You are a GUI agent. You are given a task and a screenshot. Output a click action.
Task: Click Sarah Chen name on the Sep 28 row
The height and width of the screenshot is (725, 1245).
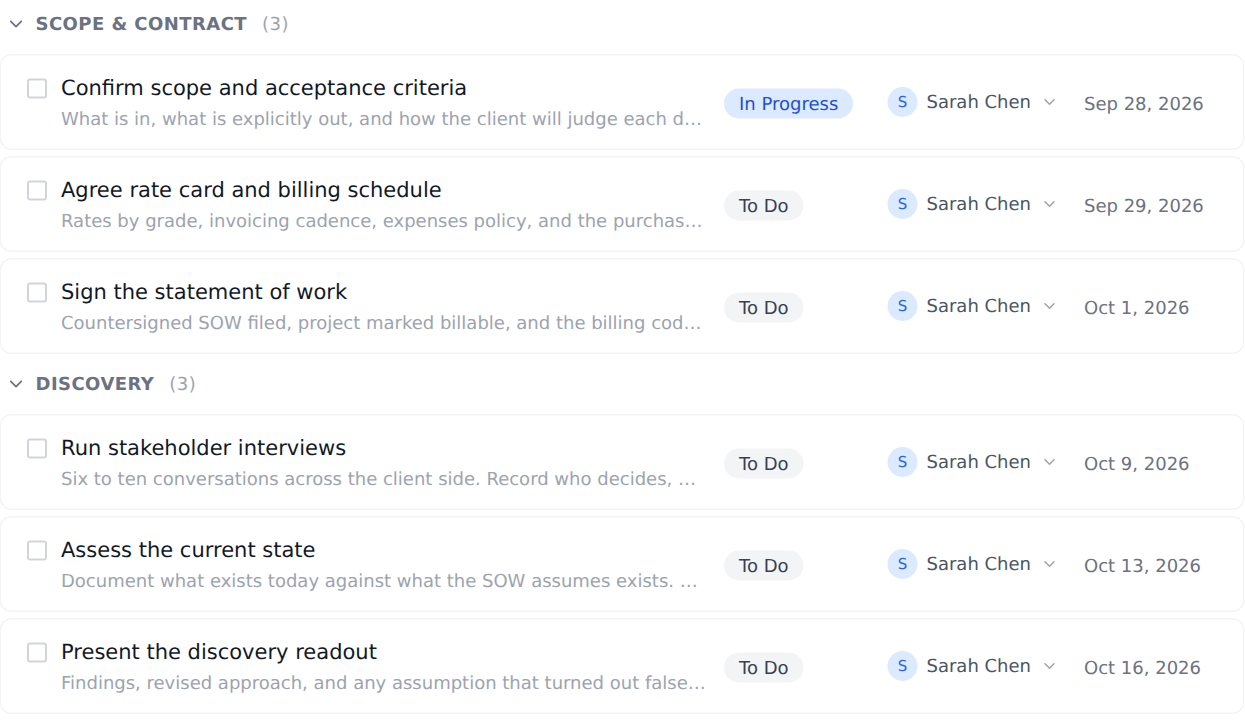(x=978, y=102)
